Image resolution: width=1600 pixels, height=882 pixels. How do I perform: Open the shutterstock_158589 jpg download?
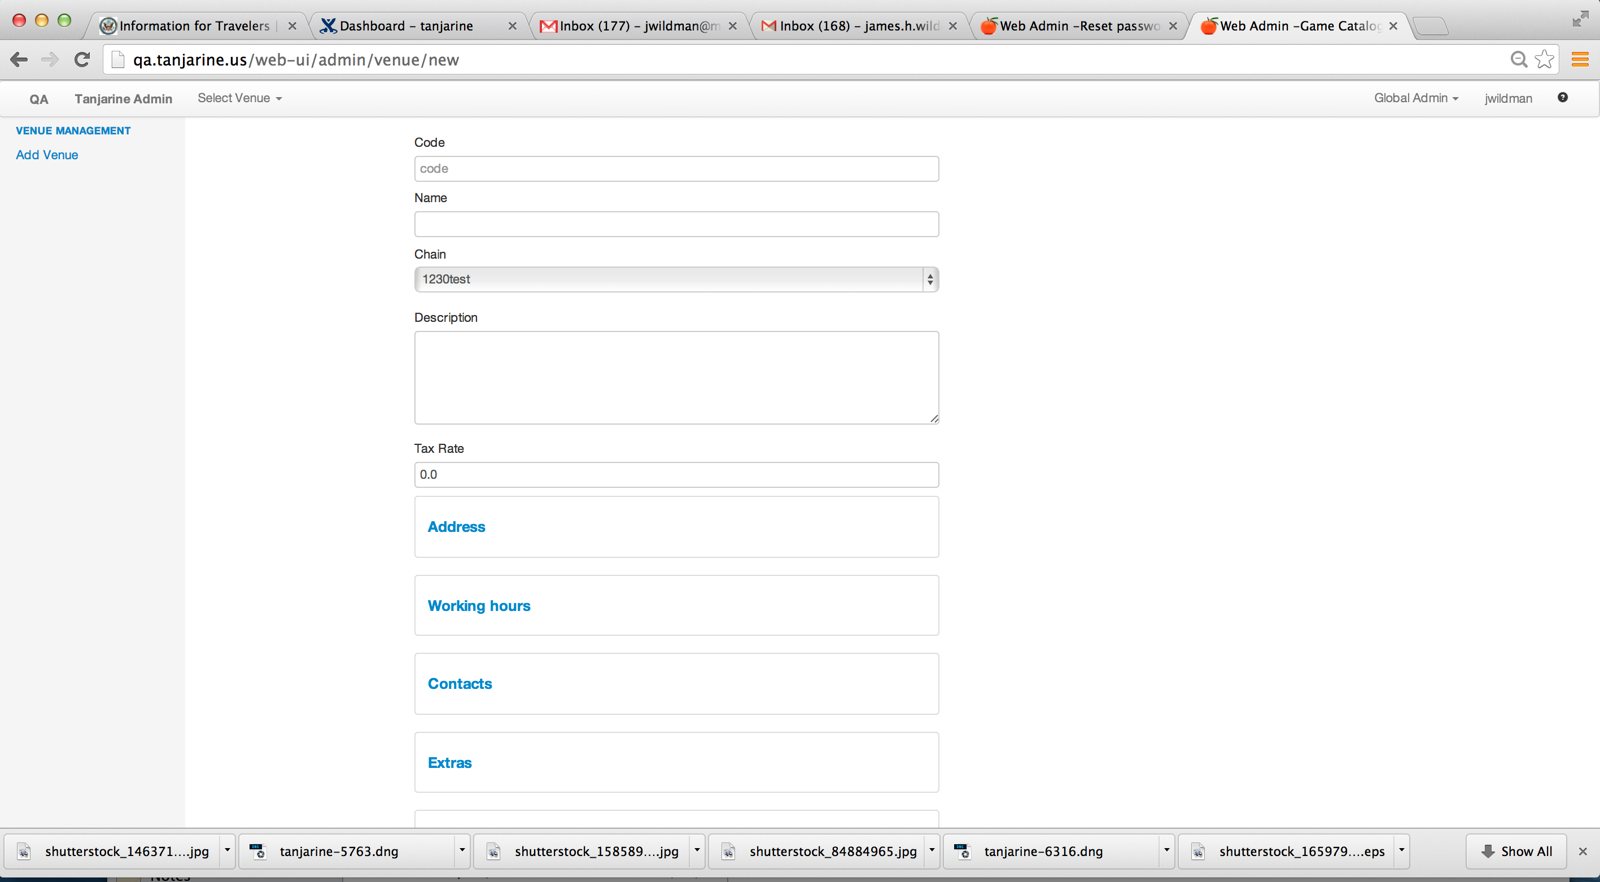click(583, 852)
